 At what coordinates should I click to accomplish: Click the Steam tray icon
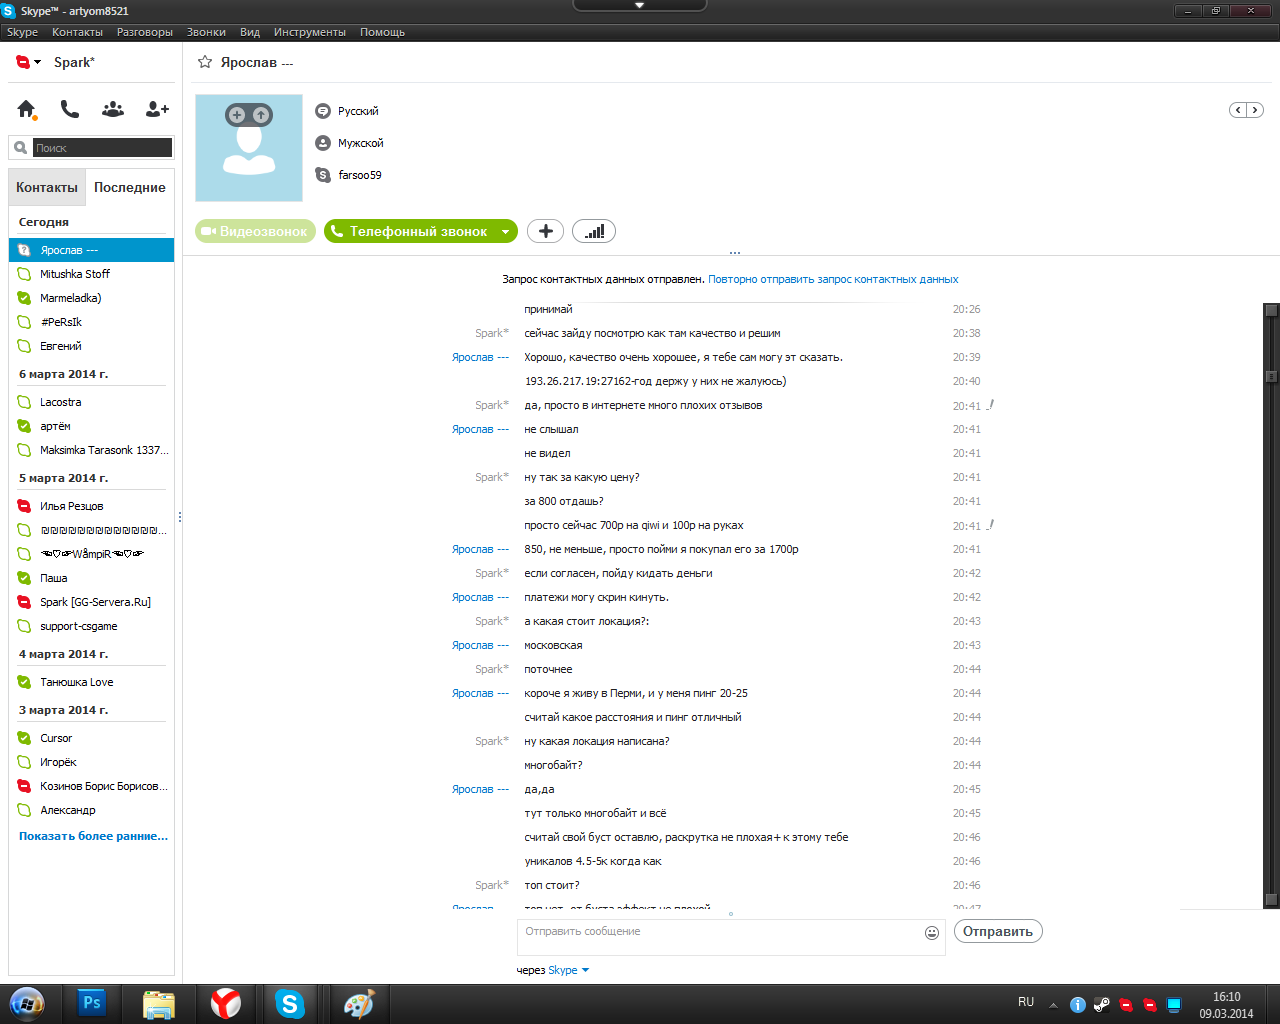point(1102,1005)
